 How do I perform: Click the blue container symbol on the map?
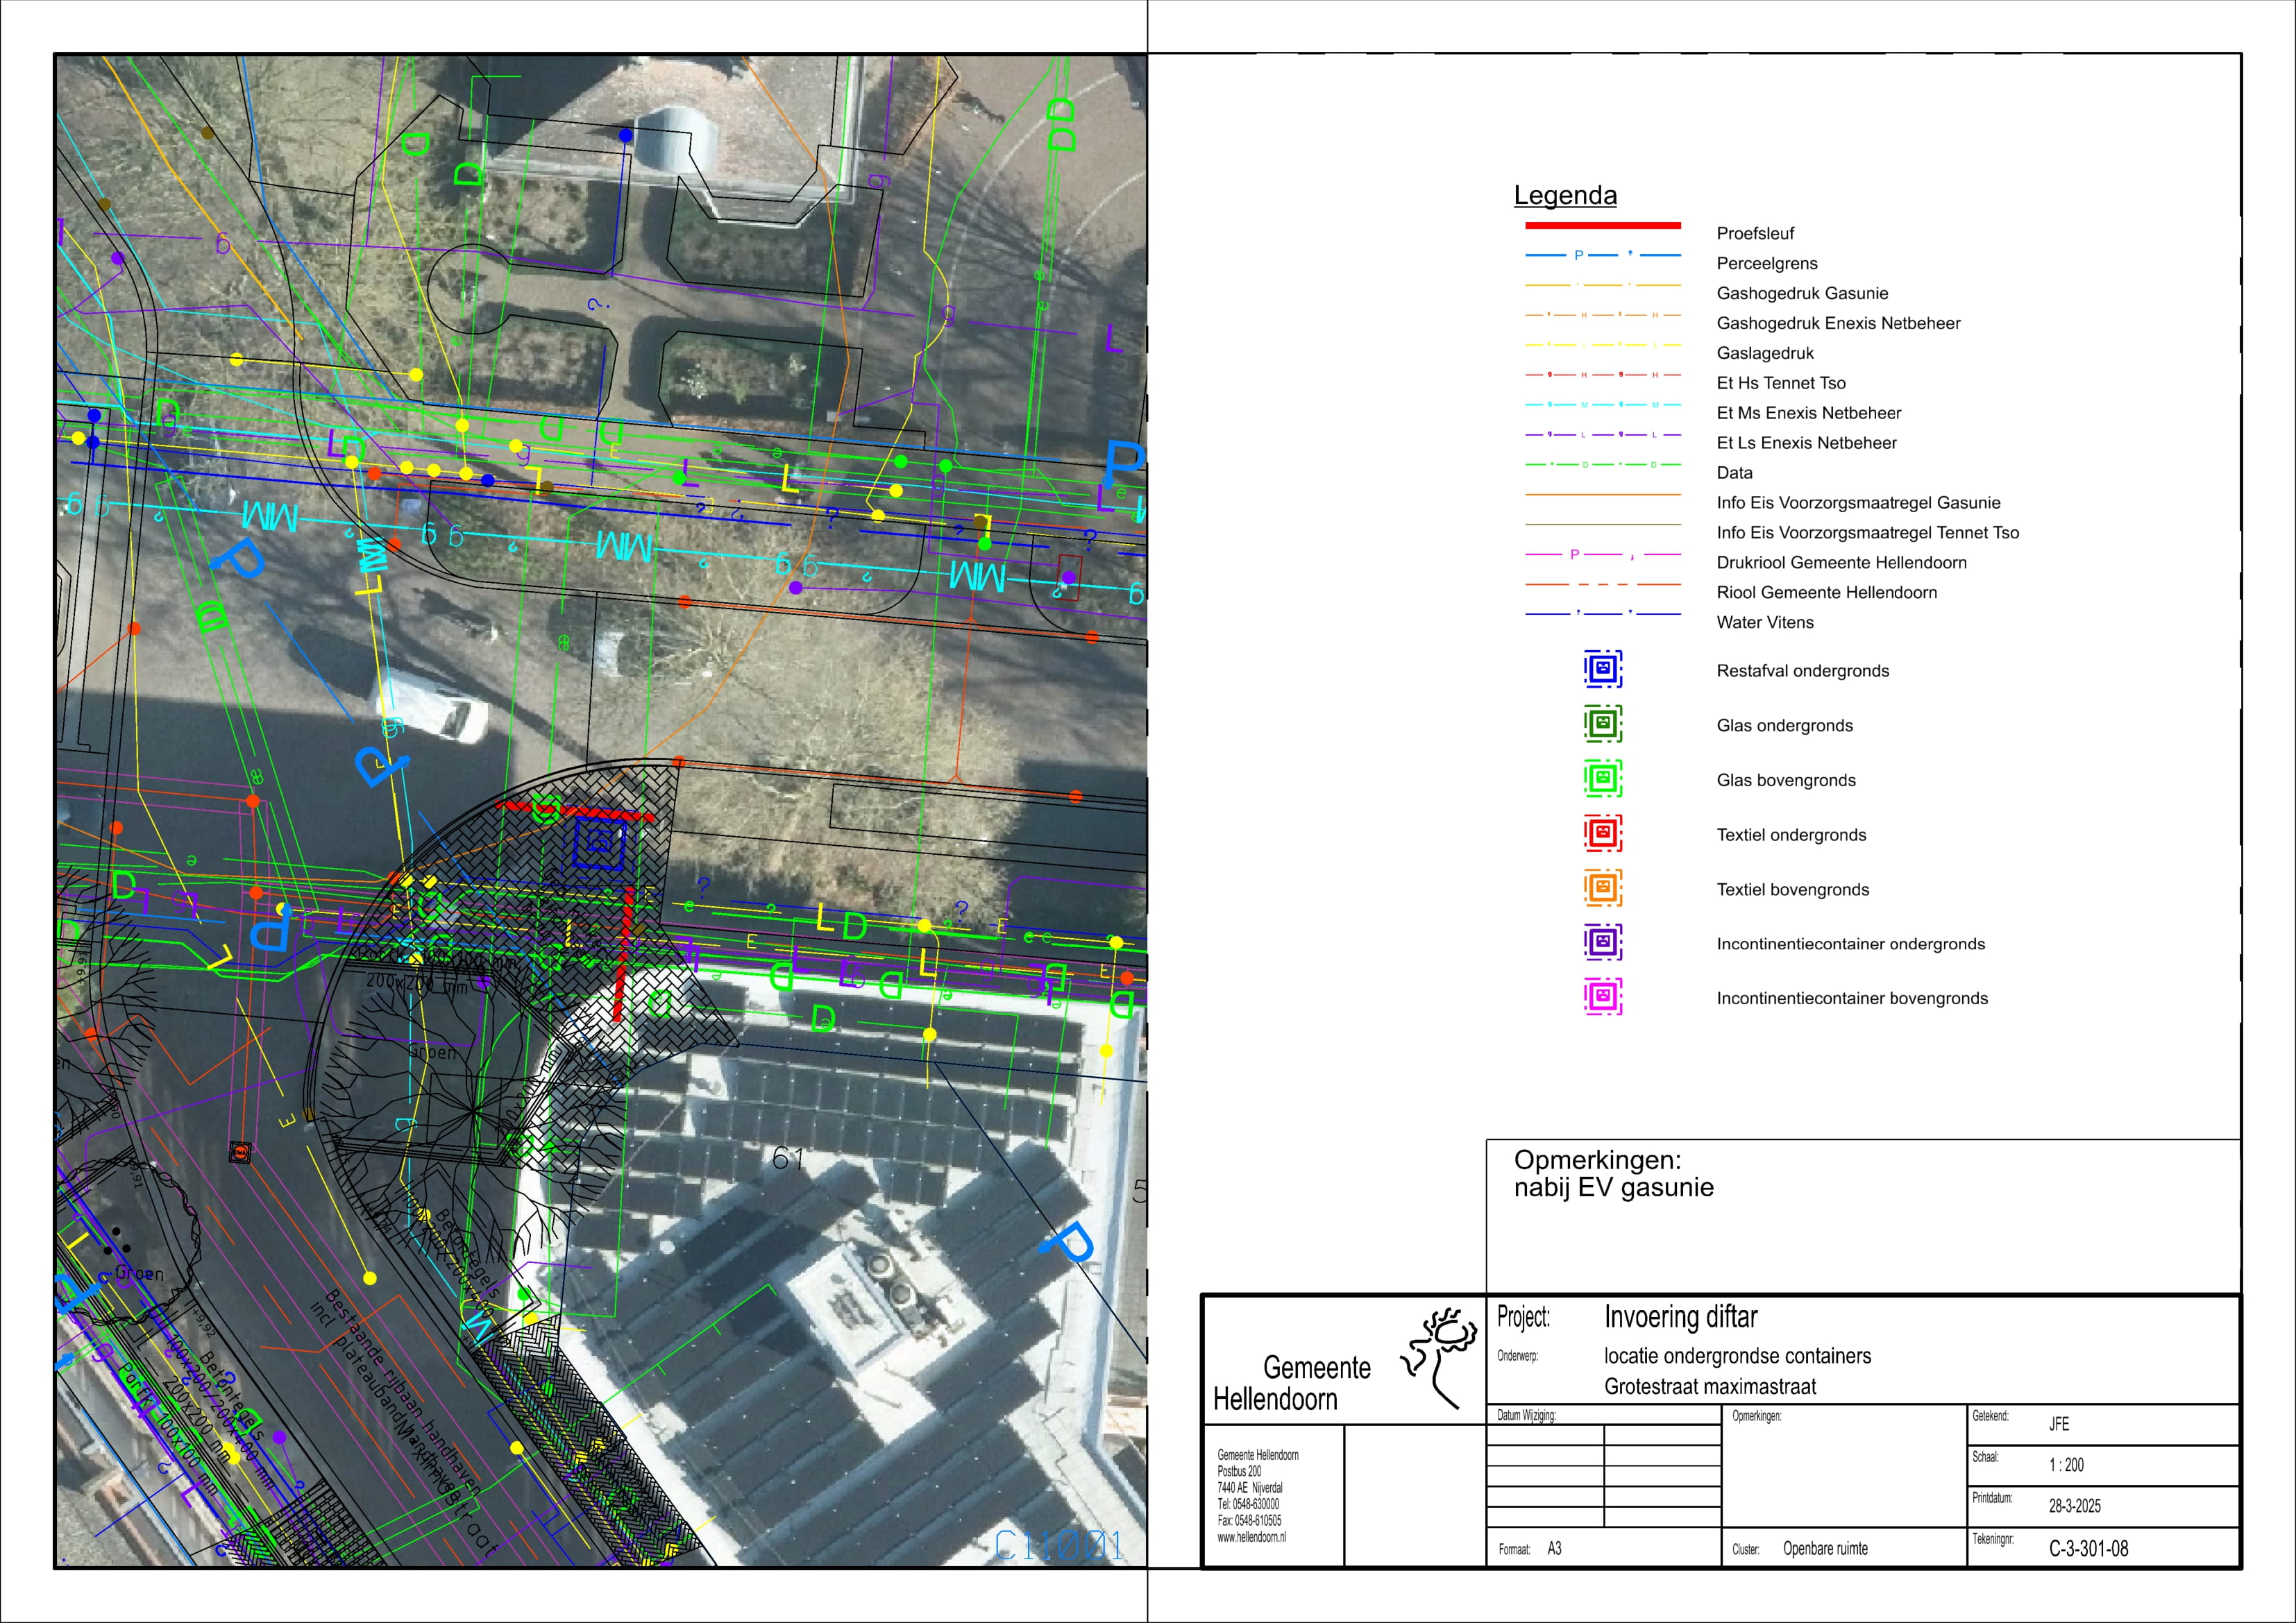[x=598, y=843]
